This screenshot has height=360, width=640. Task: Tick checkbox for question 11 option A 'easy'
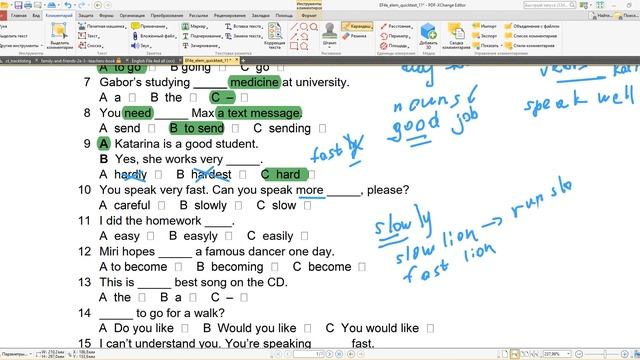151,236
